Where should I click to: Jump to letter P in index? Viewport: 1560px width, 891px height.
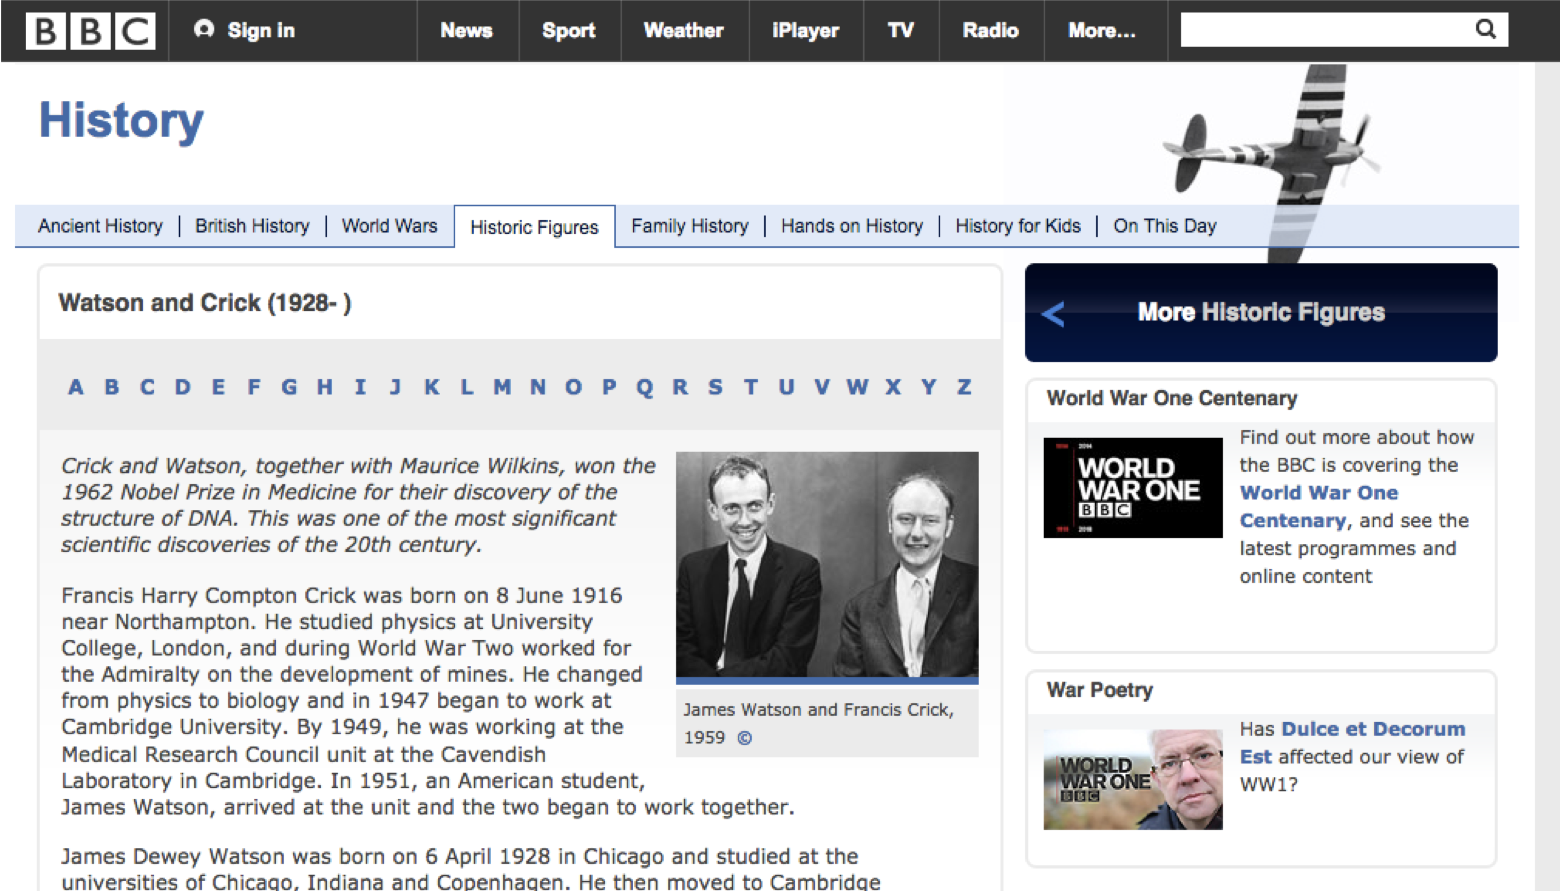click(x=609, y=387)
